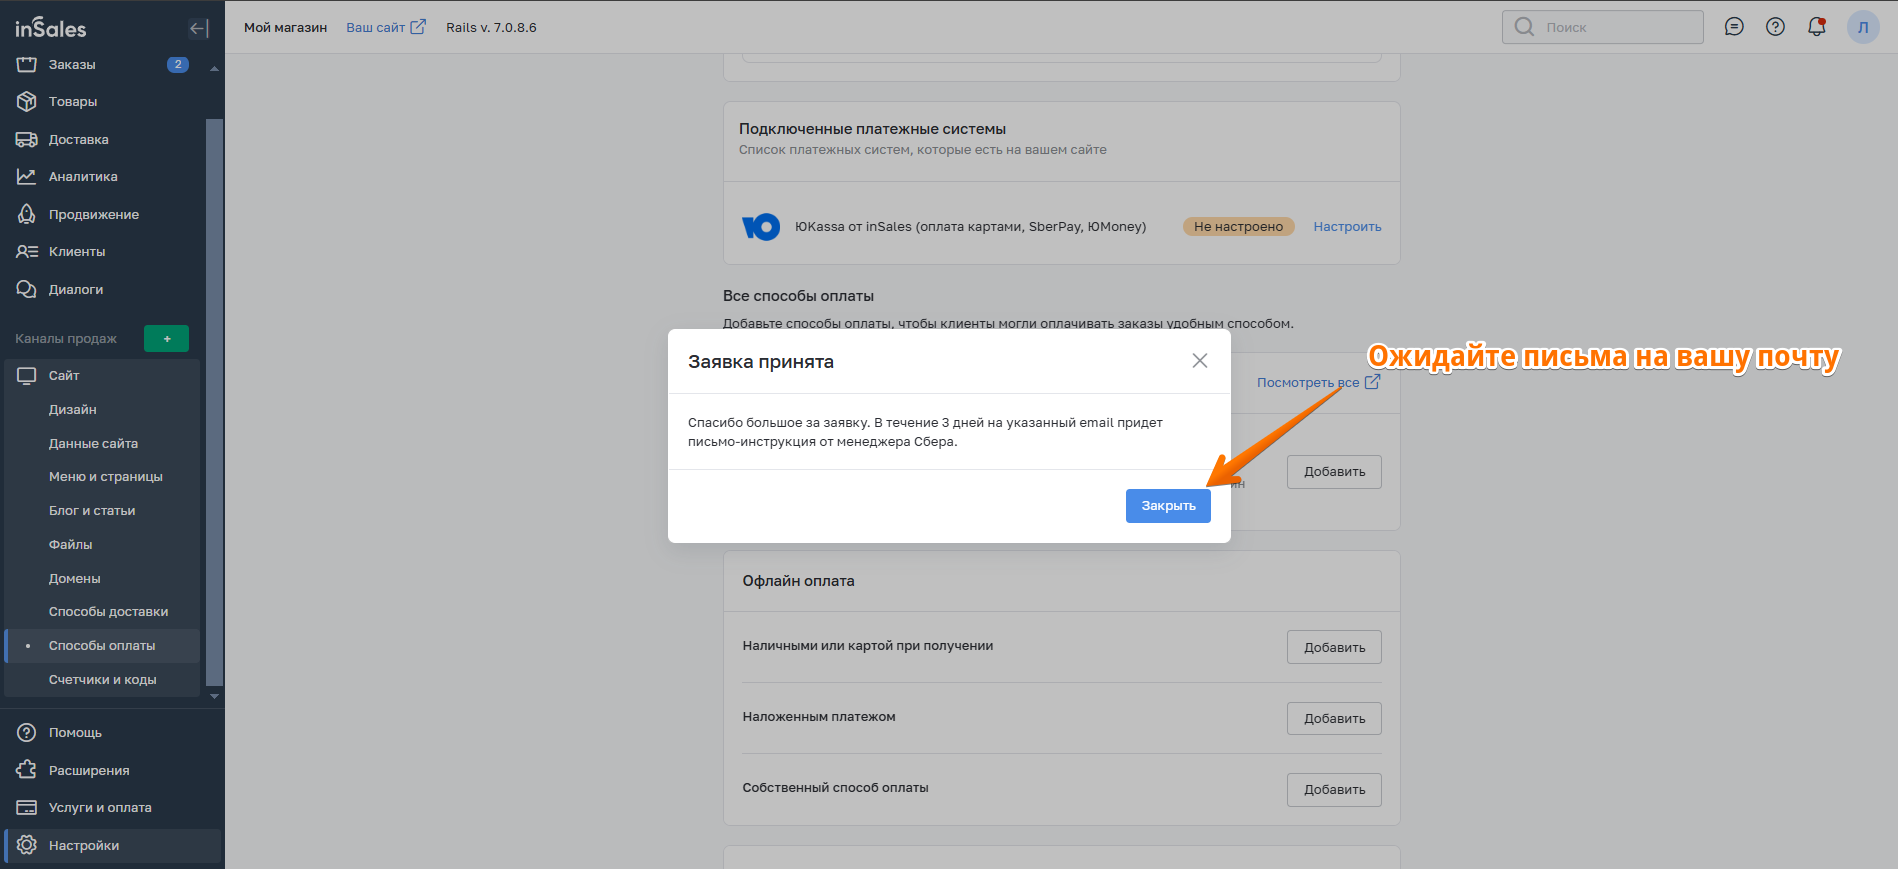Click the Настроить link for ЮKassa
Viewport: 1898px width, 869px height.
coord(1347,227)
